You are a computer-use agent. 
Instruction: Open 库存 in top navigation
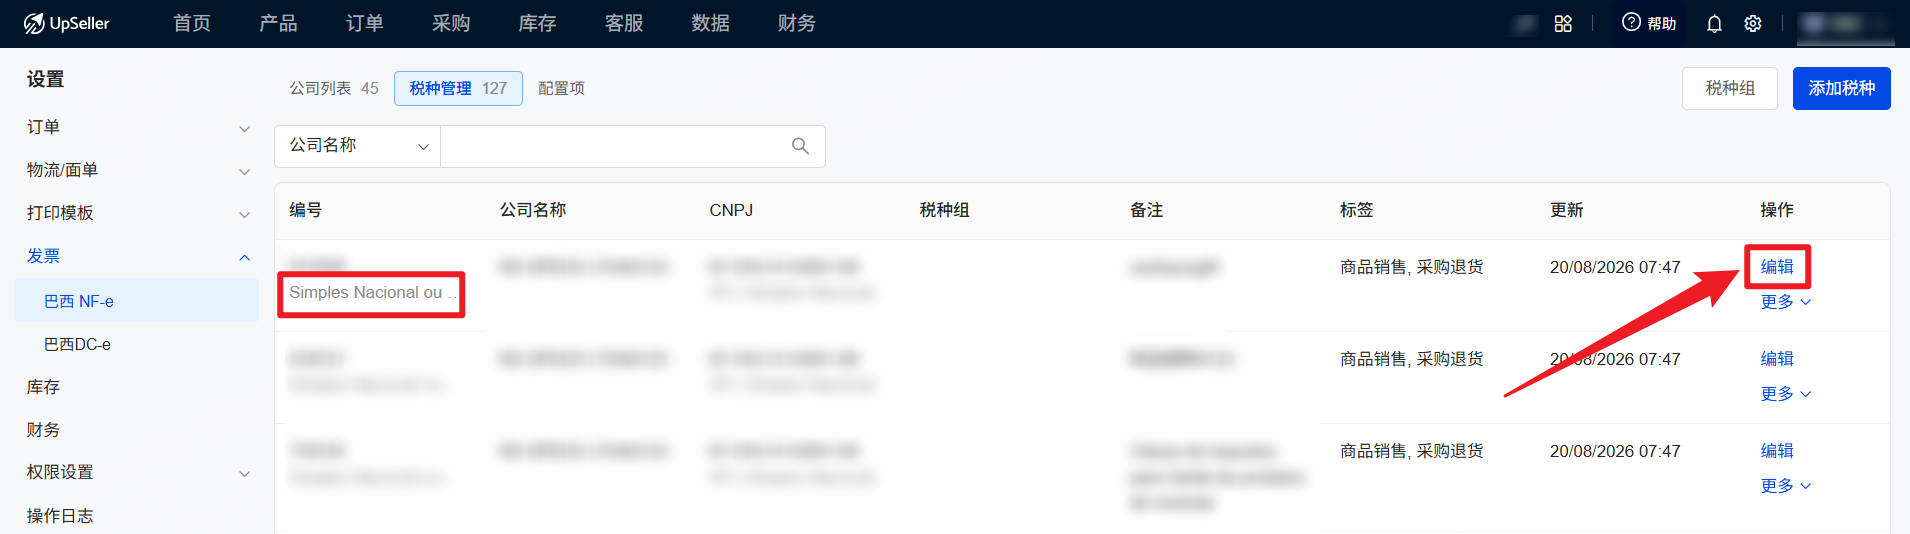537,23
